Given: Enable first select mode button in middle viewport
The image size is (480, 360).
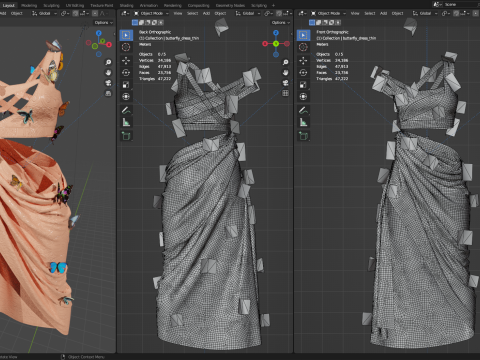Looking at the screenshot, I should click(x=135, y=22).
